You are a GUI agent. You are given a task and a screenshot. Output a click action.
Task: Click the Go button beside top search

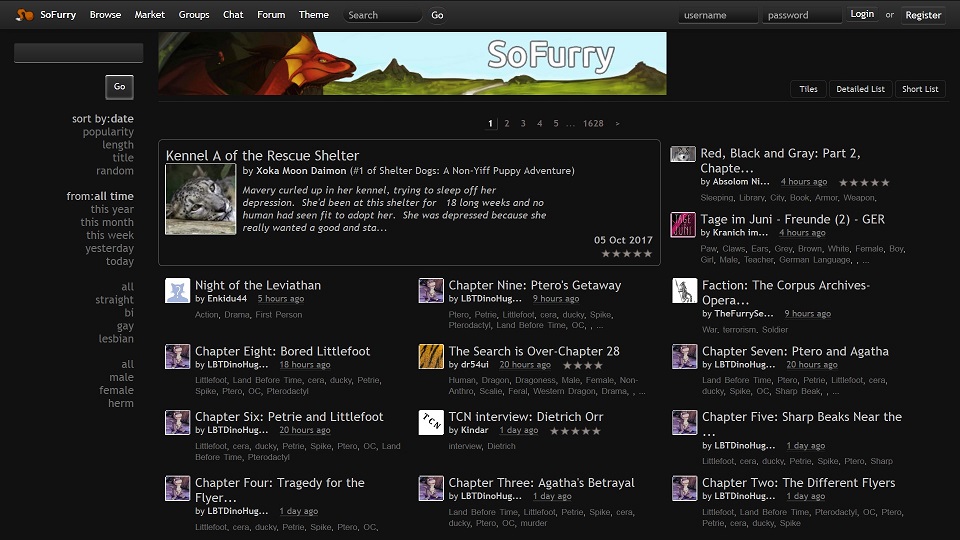pos(437,15)
